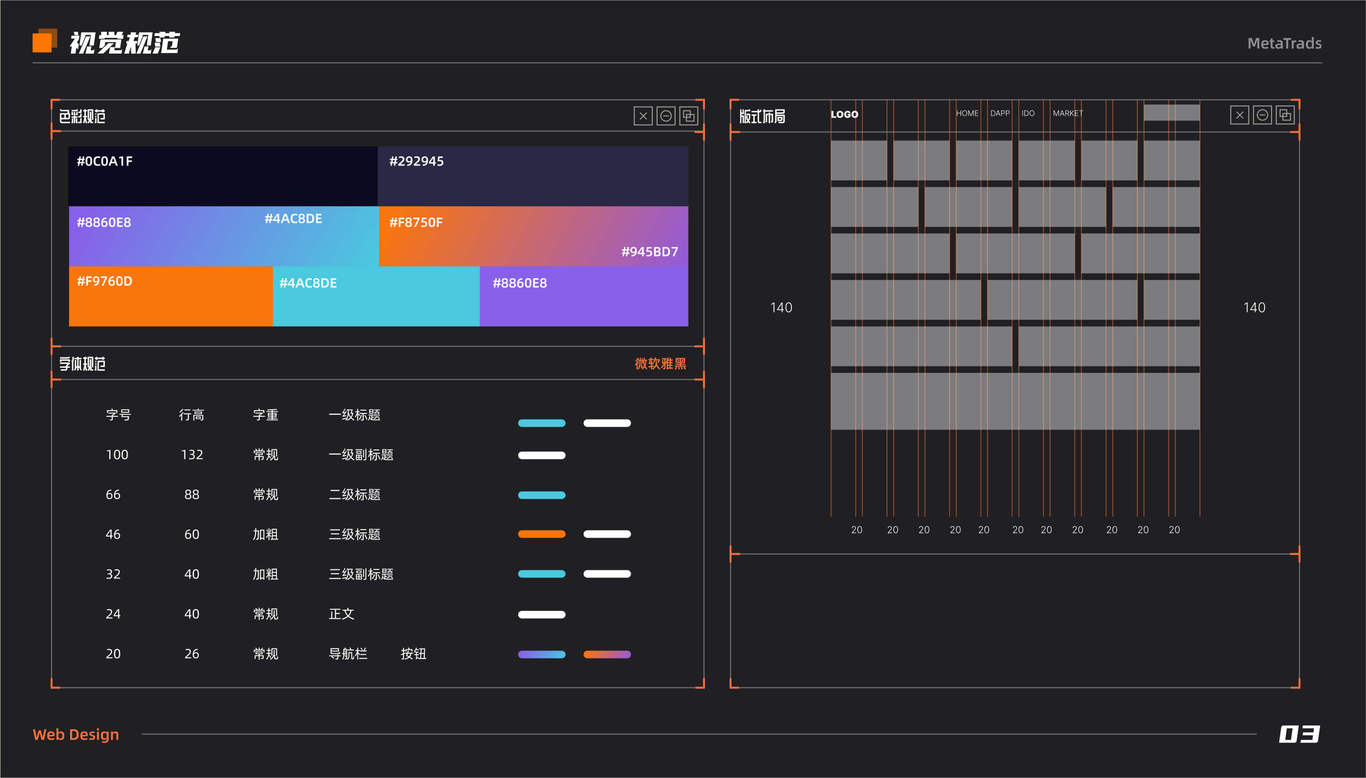Click the white pill in the 一级副标题 row

click(542, 455)
